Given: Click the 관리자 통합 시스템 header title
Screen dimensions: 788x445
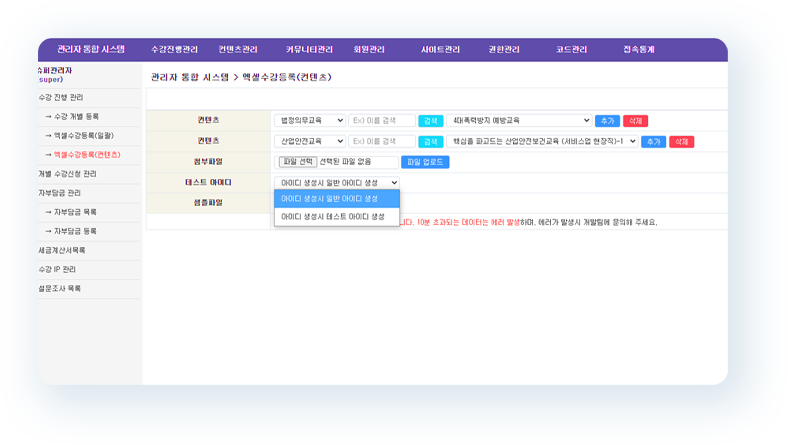Looking at the screenshot, I should tap(91, 49).
